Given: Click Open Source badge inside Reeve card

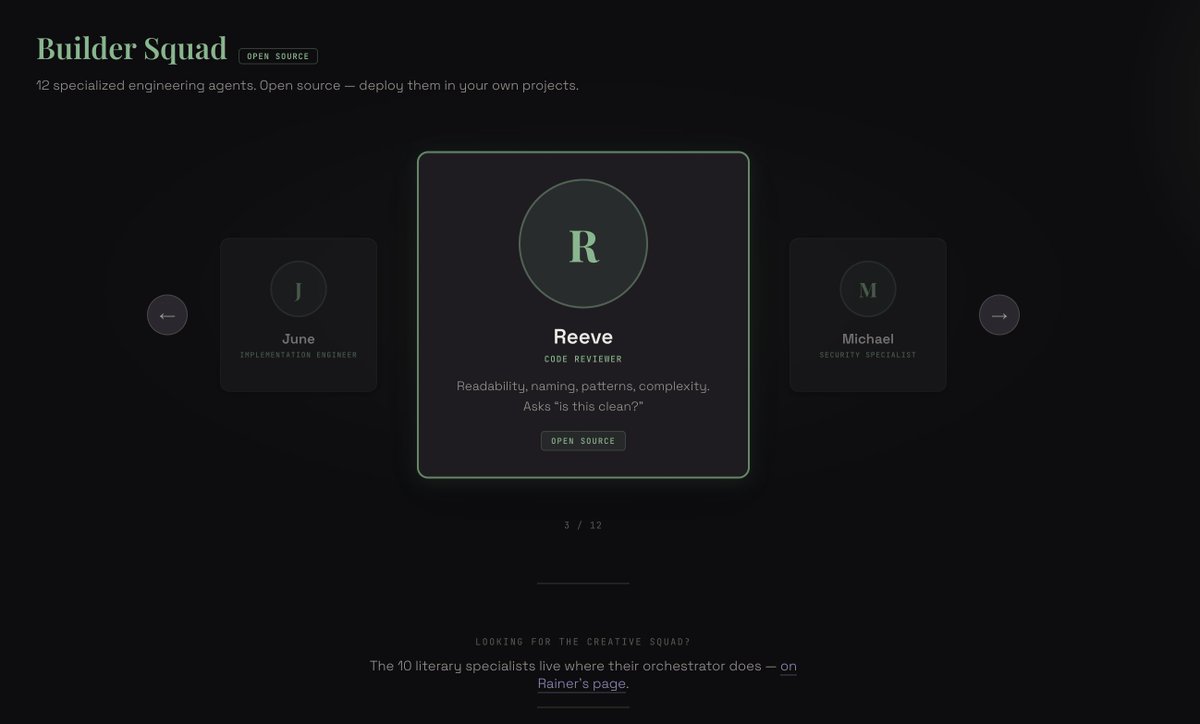Looking at the screenshot, I should [583, 441].
